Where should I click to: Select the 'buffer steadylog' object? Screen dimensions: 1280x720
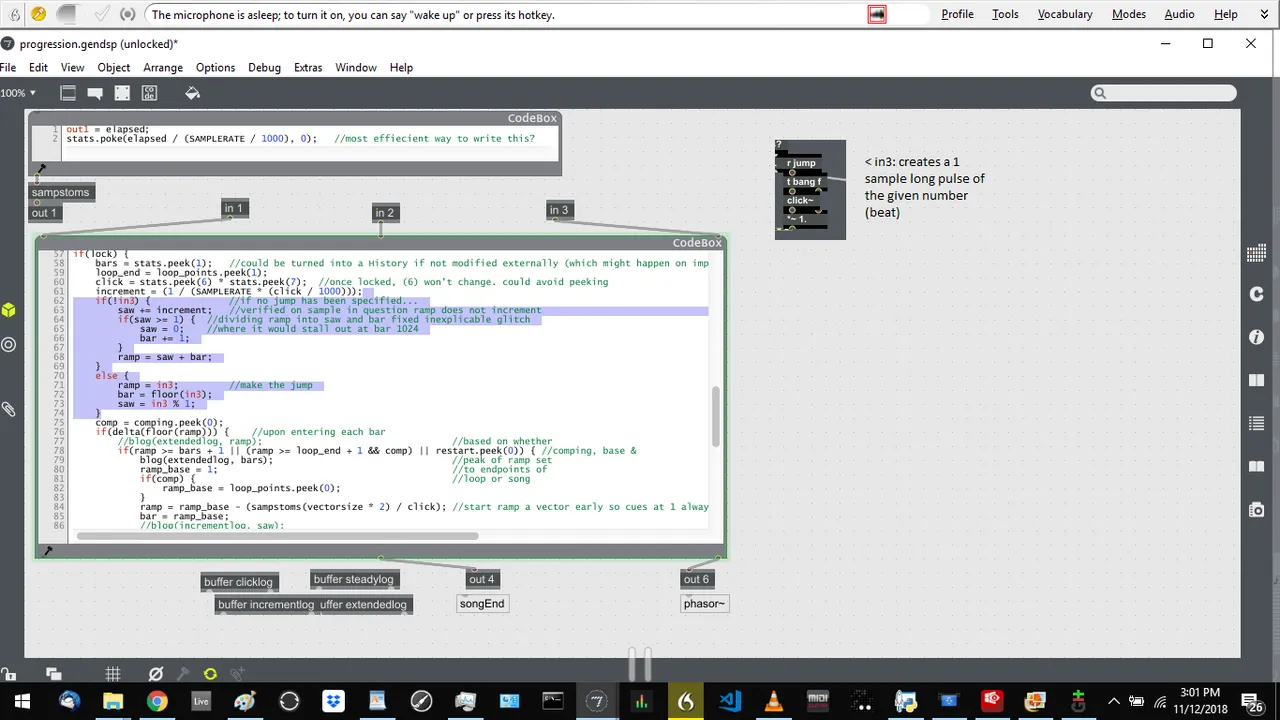pos(354,579)
